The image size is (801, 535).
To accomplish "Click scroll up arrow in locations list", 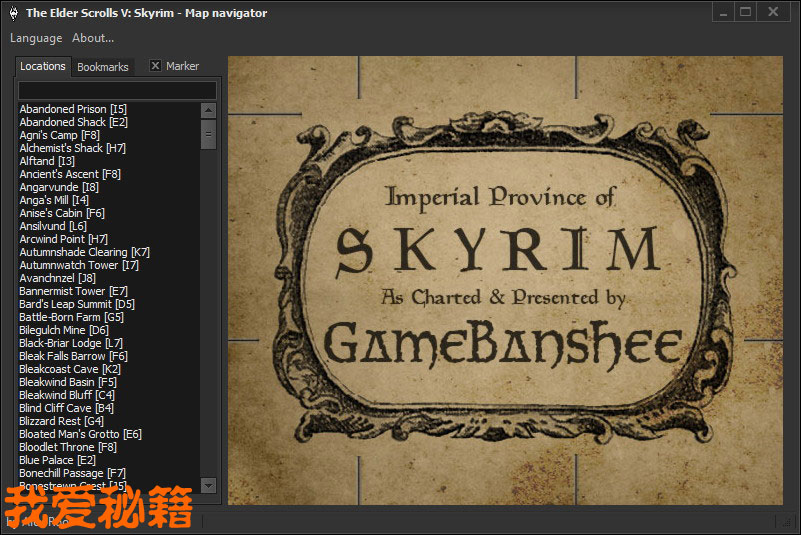I will [x=209, y=109].
